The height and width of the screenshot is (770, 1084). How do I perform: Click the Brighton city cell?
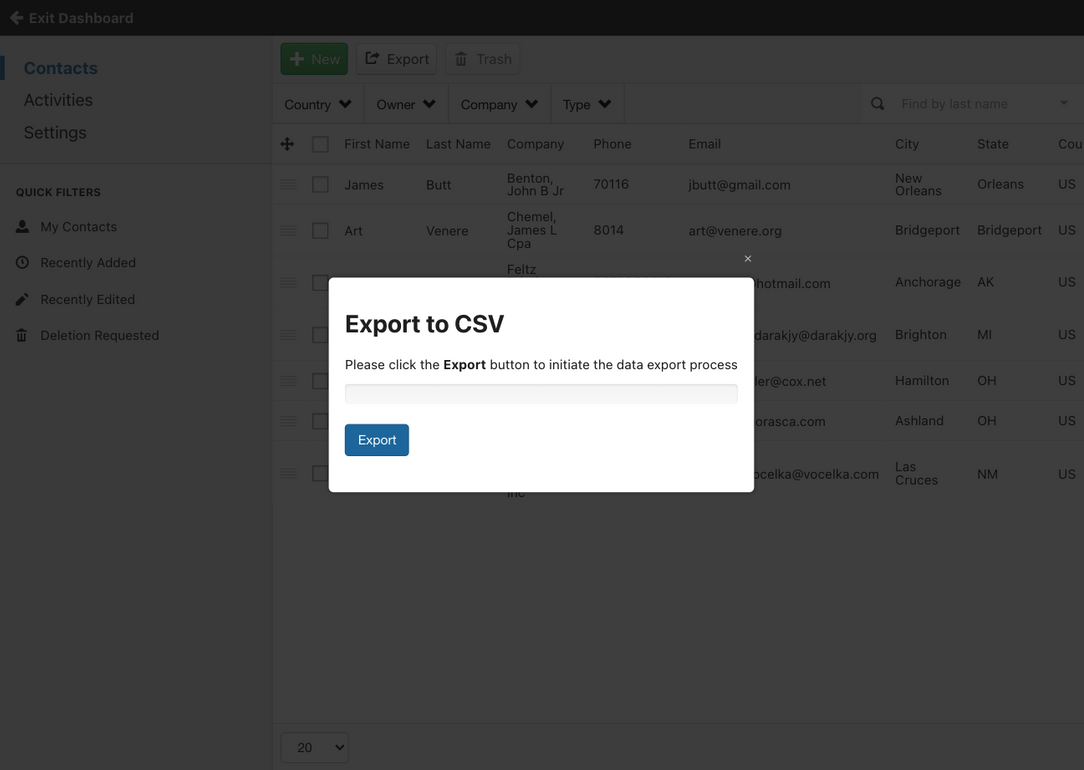coord(921,335)
